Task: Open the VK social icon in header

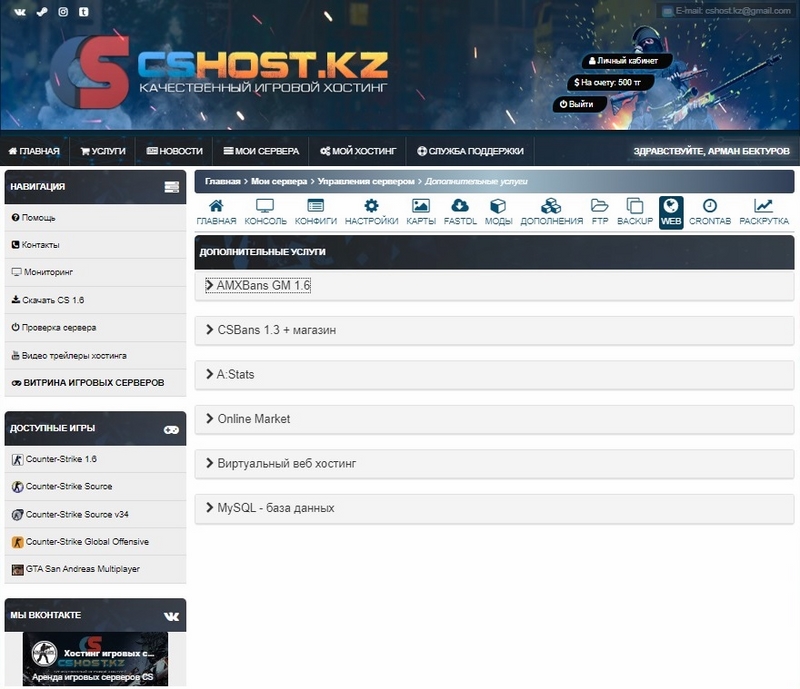Action: point(20,12)
